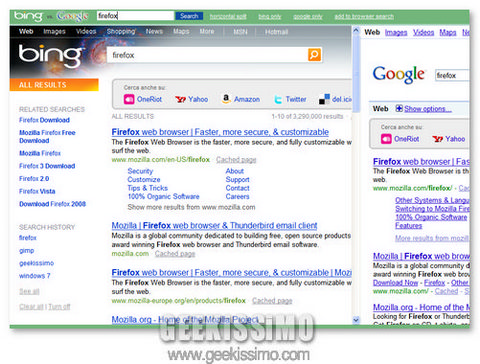480x364 pixels.
Task: Click the bing vs Google logo in the green bar
Action: click(51, 16)
